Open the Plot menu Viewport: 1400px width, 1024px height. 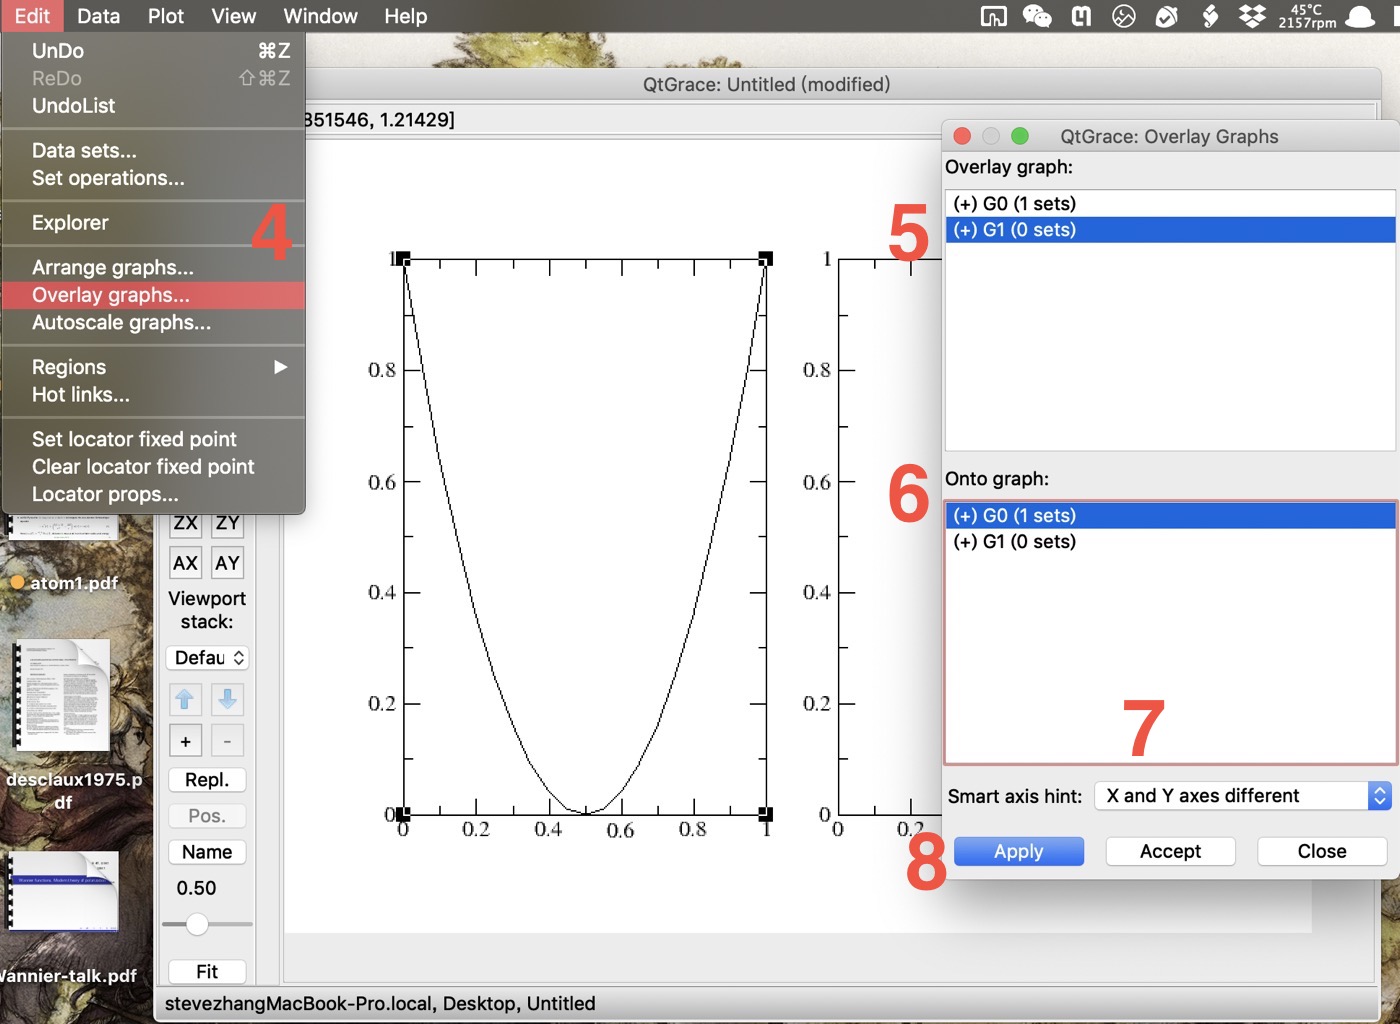165,16
